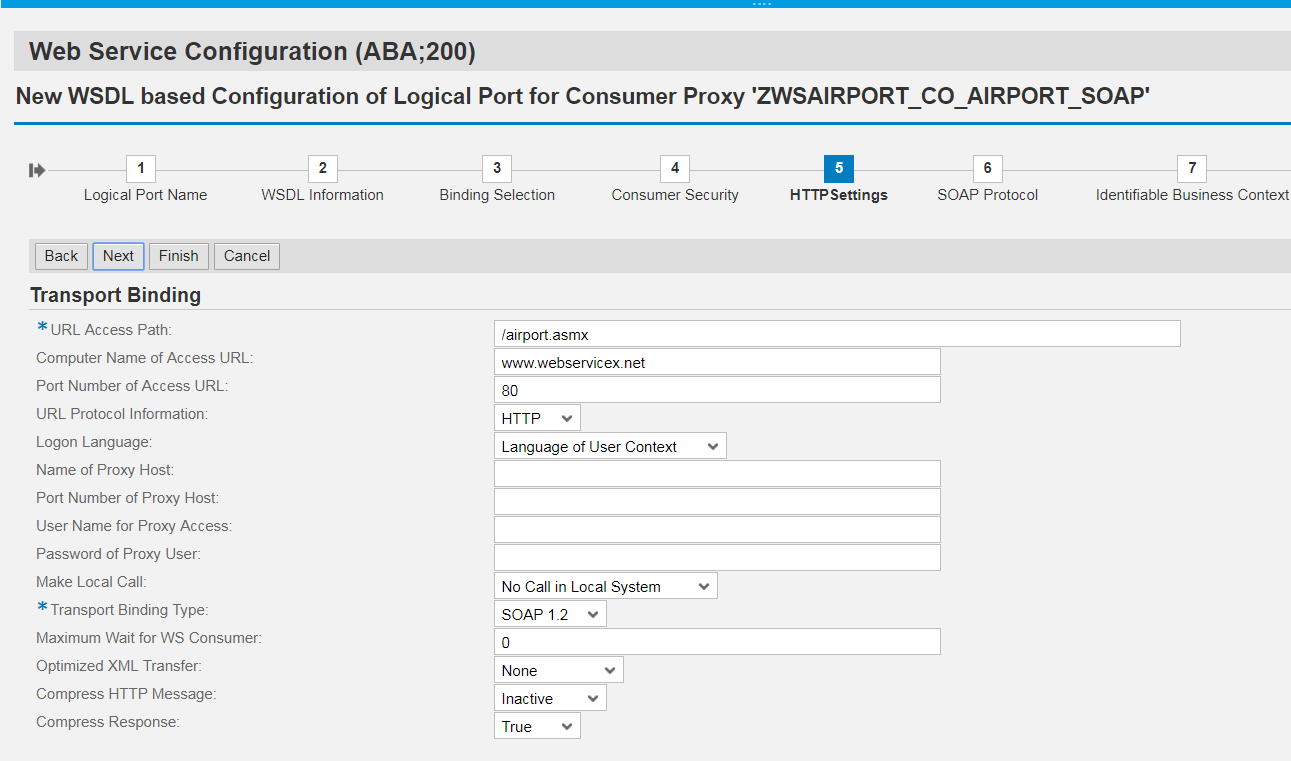Image resolution: width=1291 pixels, height=761 pixels.
Task: Click Finish to complete the configuration
Action: pos(178,256)
